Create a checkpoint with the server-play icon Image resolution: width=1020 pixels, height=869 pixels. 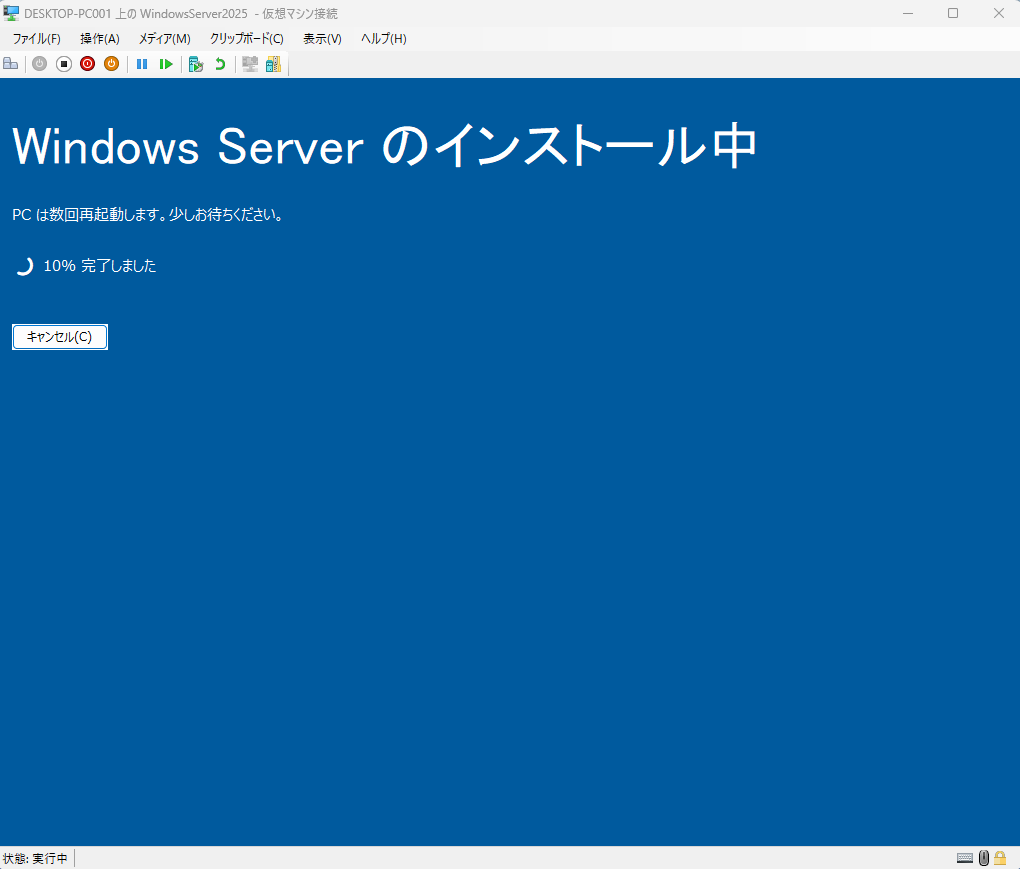click(196, 64)
